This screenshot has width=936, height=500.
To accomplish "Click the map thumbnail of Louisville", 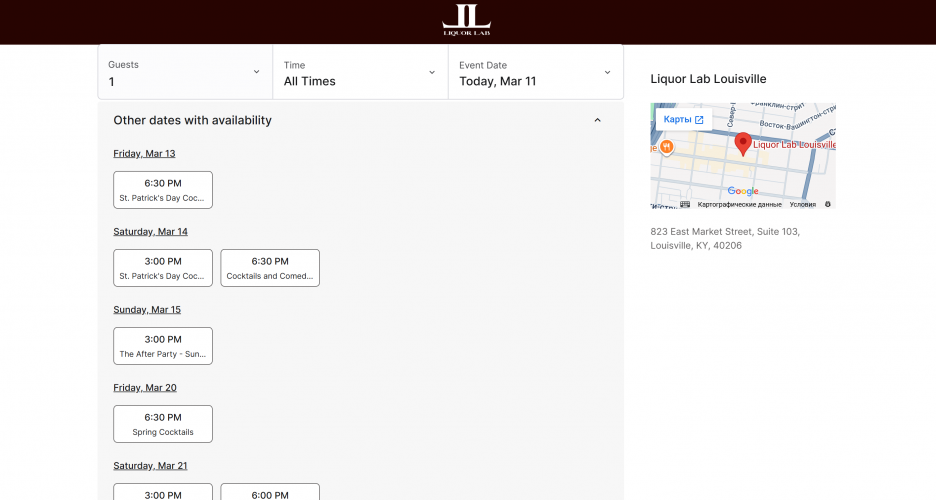I will coord(743,155).
